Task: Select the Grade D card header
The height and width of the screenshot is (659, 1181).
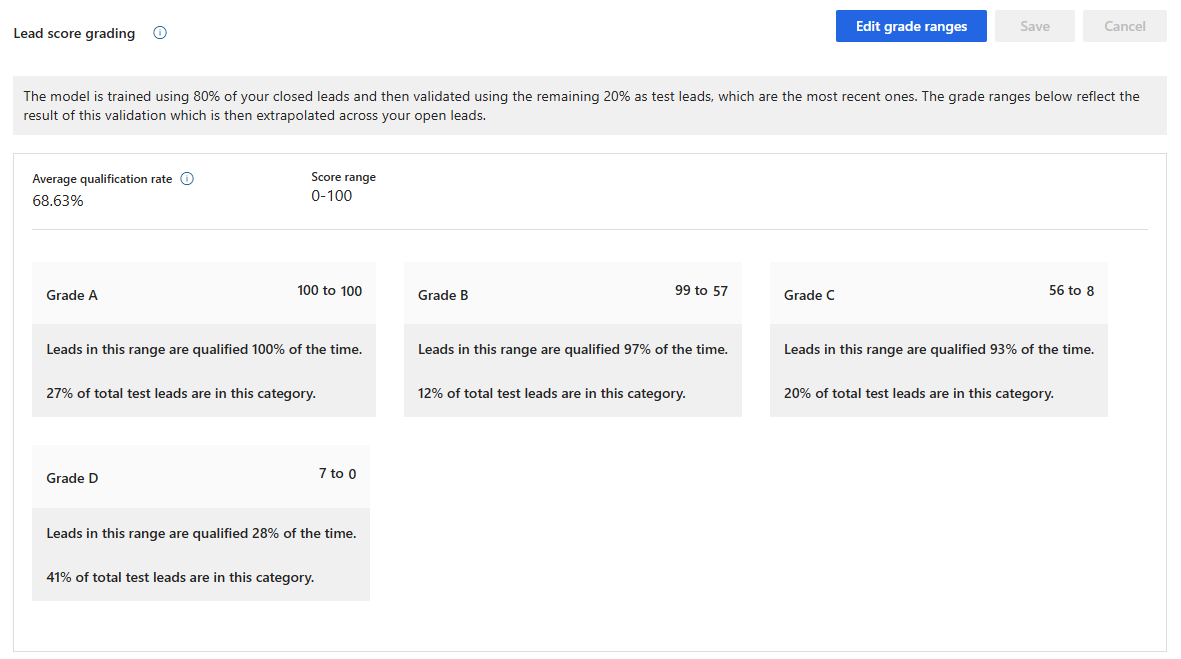Action: 72,478
